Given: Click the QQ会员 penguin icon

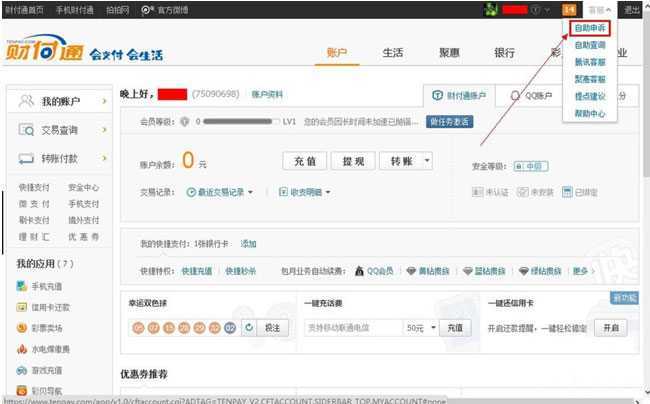Looking at the screenshot, I should (x=359, y=271).
